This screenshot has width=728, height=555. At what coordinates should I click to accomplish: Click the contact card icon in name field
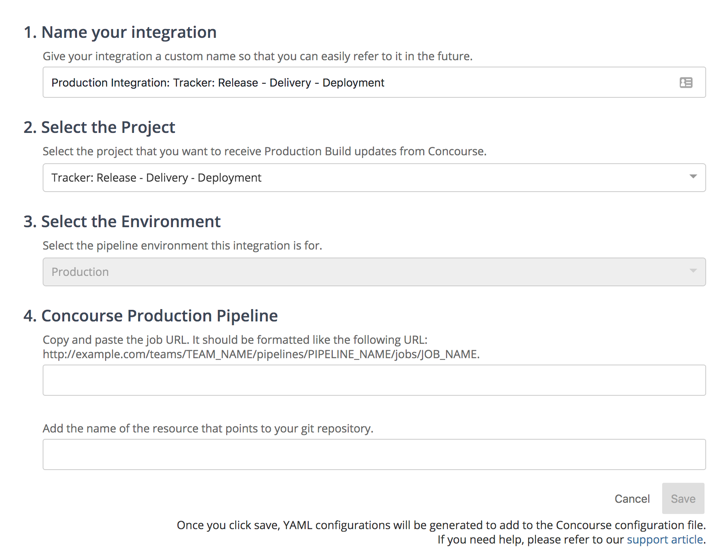686,83
